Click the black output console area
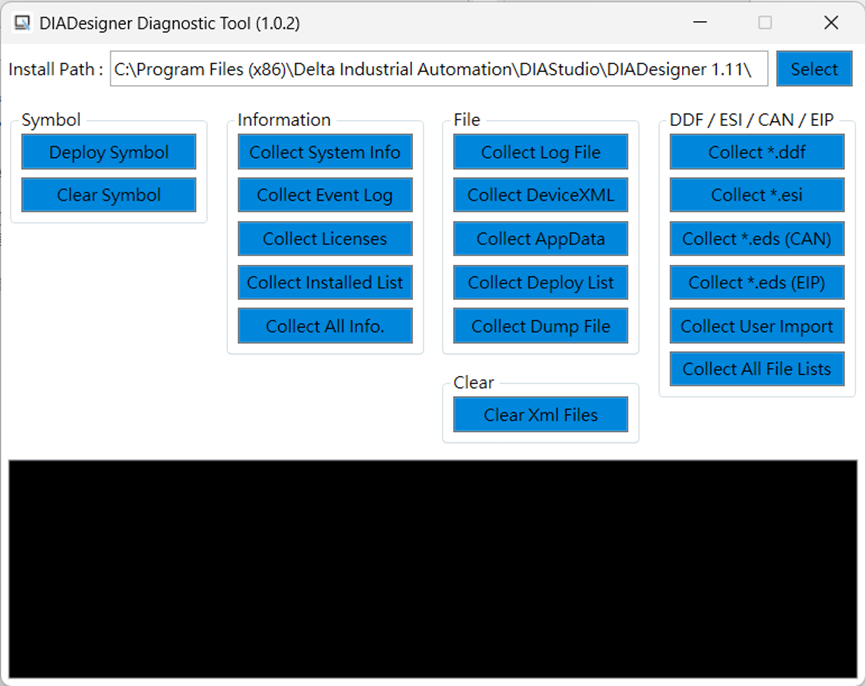The width and height of the screenshot is (865, 686). [x=432, y=568]
